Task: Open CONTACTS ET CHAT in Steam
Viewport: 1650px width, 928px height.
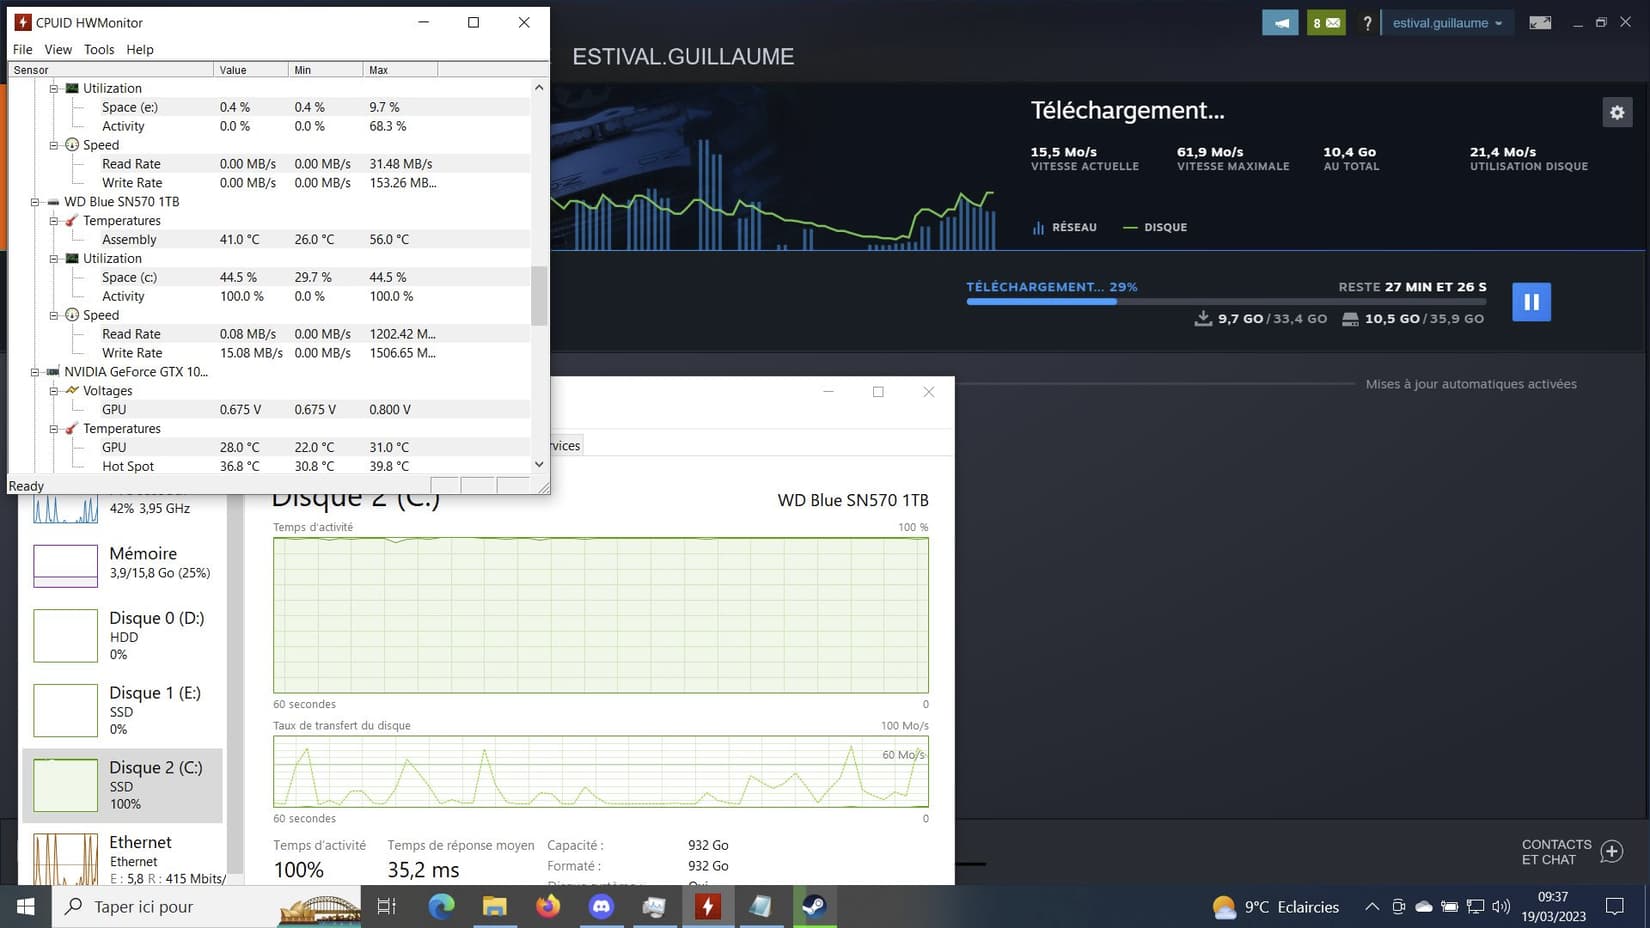Action: coord(1556,852)
